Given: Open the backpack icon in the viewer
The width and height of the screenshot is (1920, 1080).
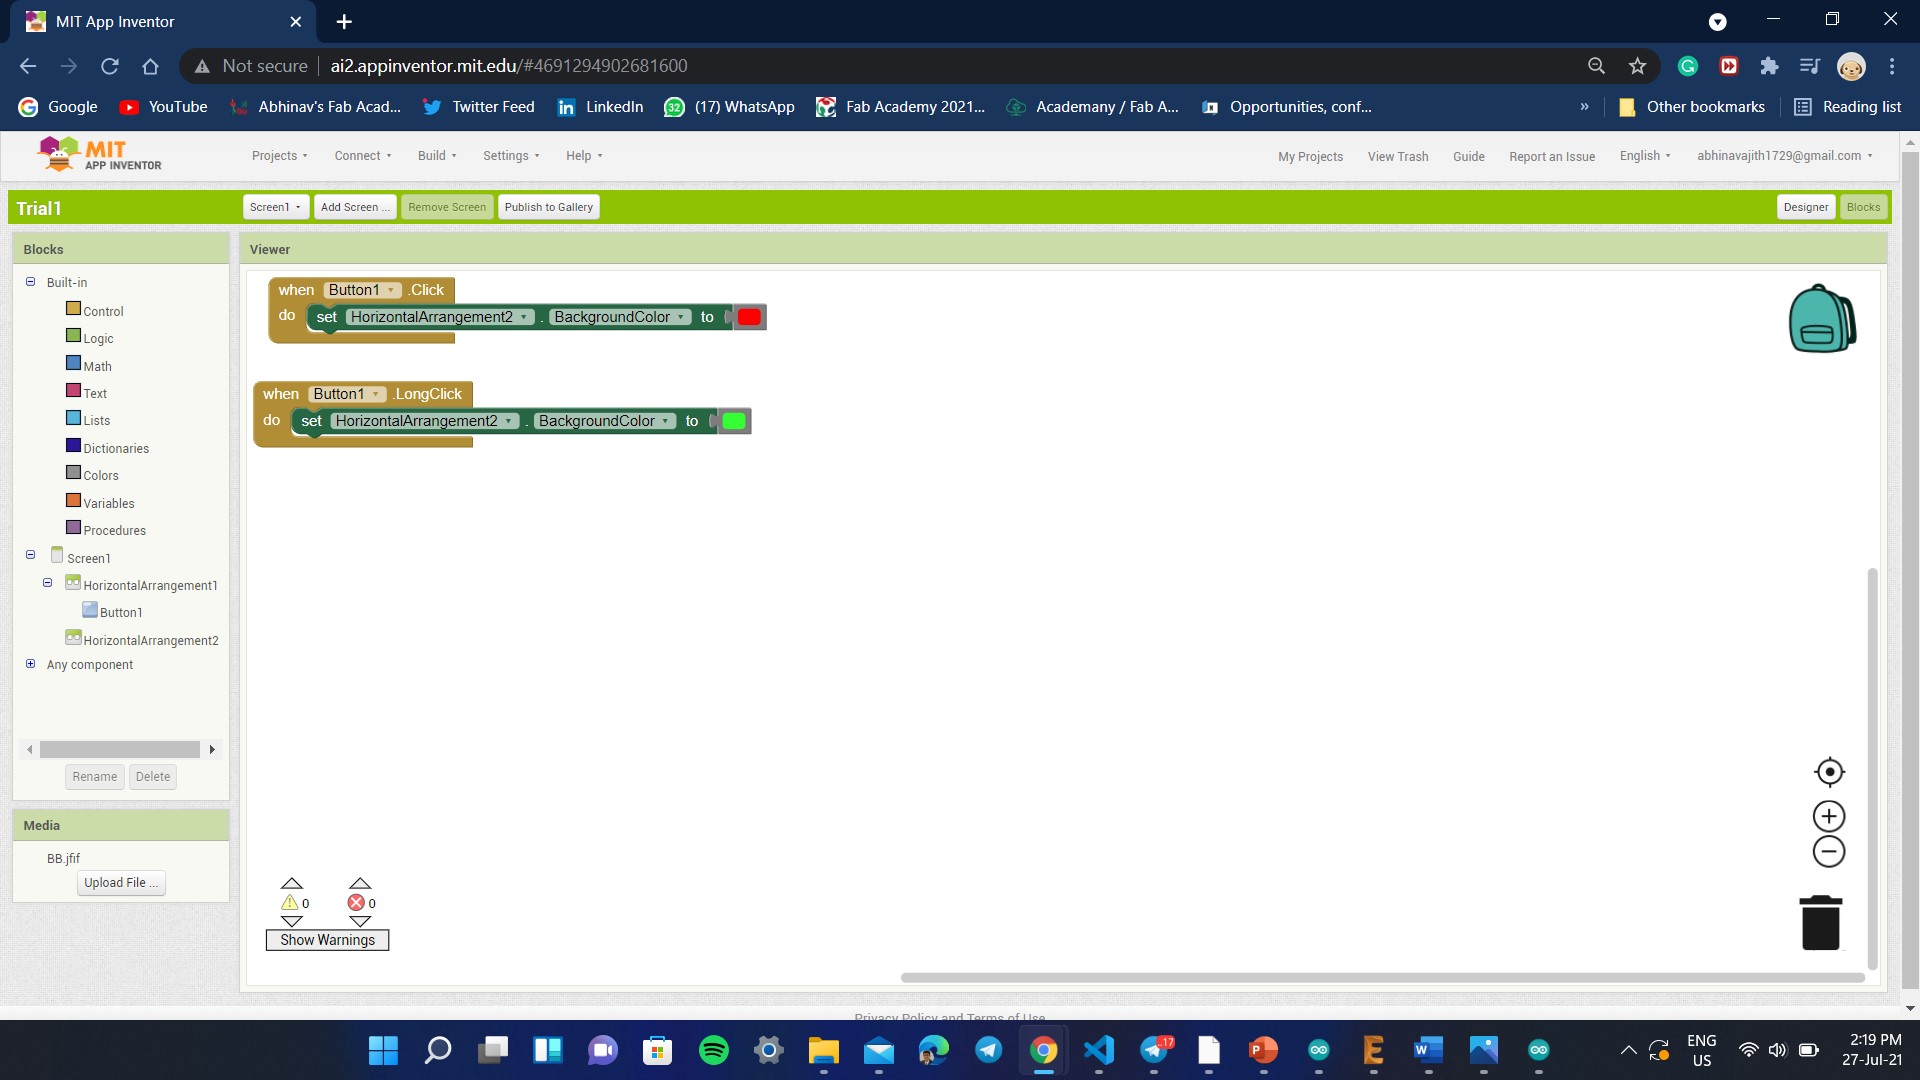Looking at the screenshot, I should (1822, 319).
